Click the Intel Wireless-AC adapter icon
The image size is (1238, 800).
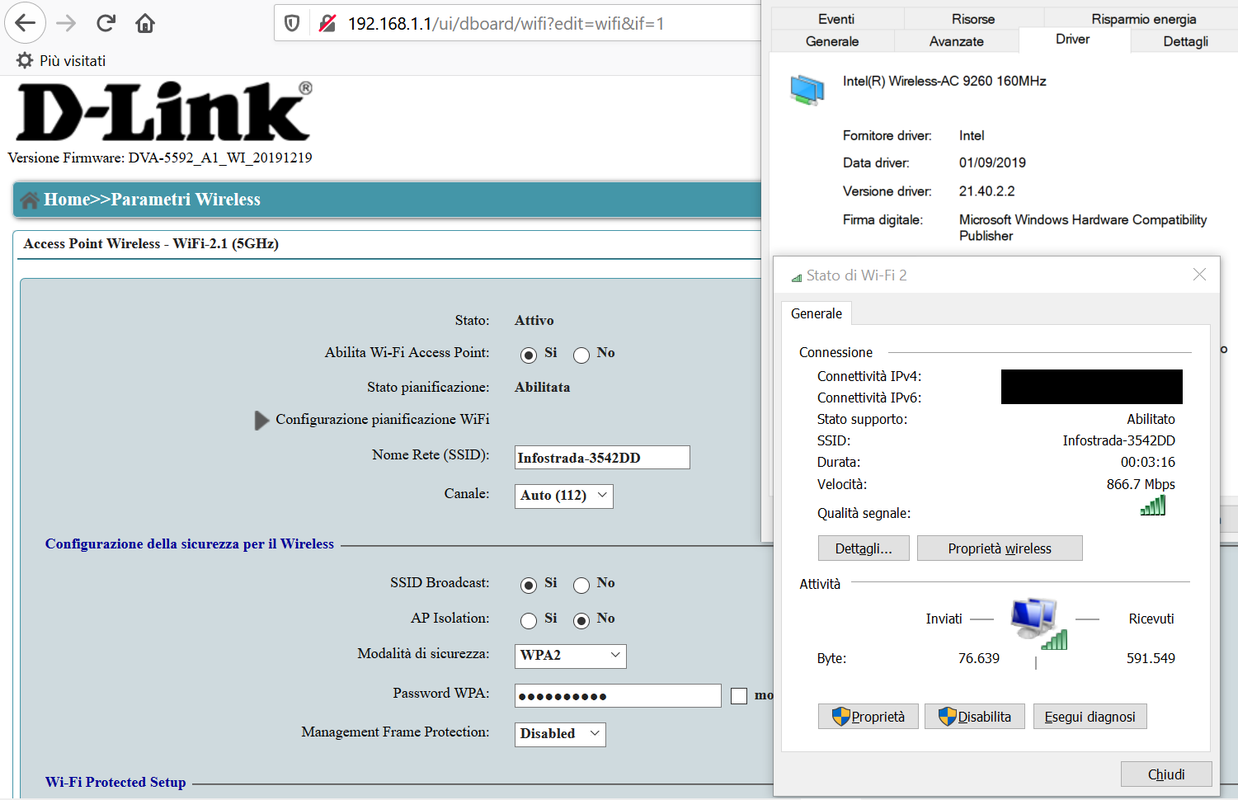pyautogui.click(x=807, y=90)
